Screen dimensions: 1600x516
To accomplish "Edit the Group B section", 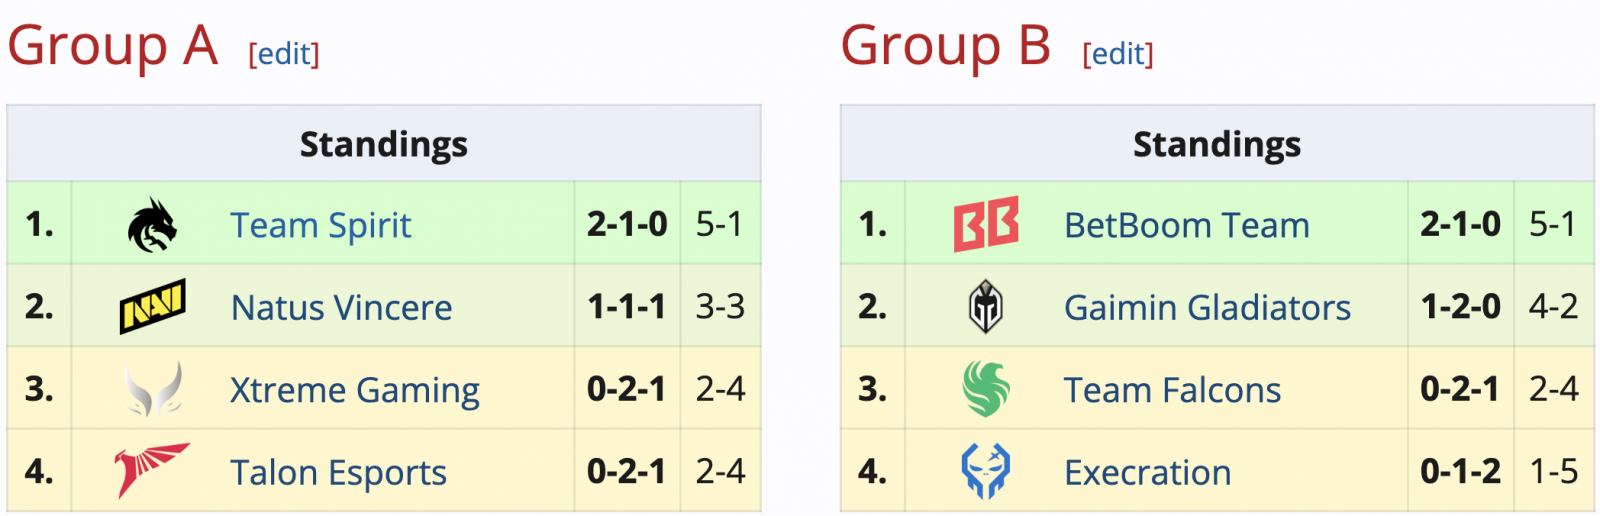I will click(x=1118, y=53).
